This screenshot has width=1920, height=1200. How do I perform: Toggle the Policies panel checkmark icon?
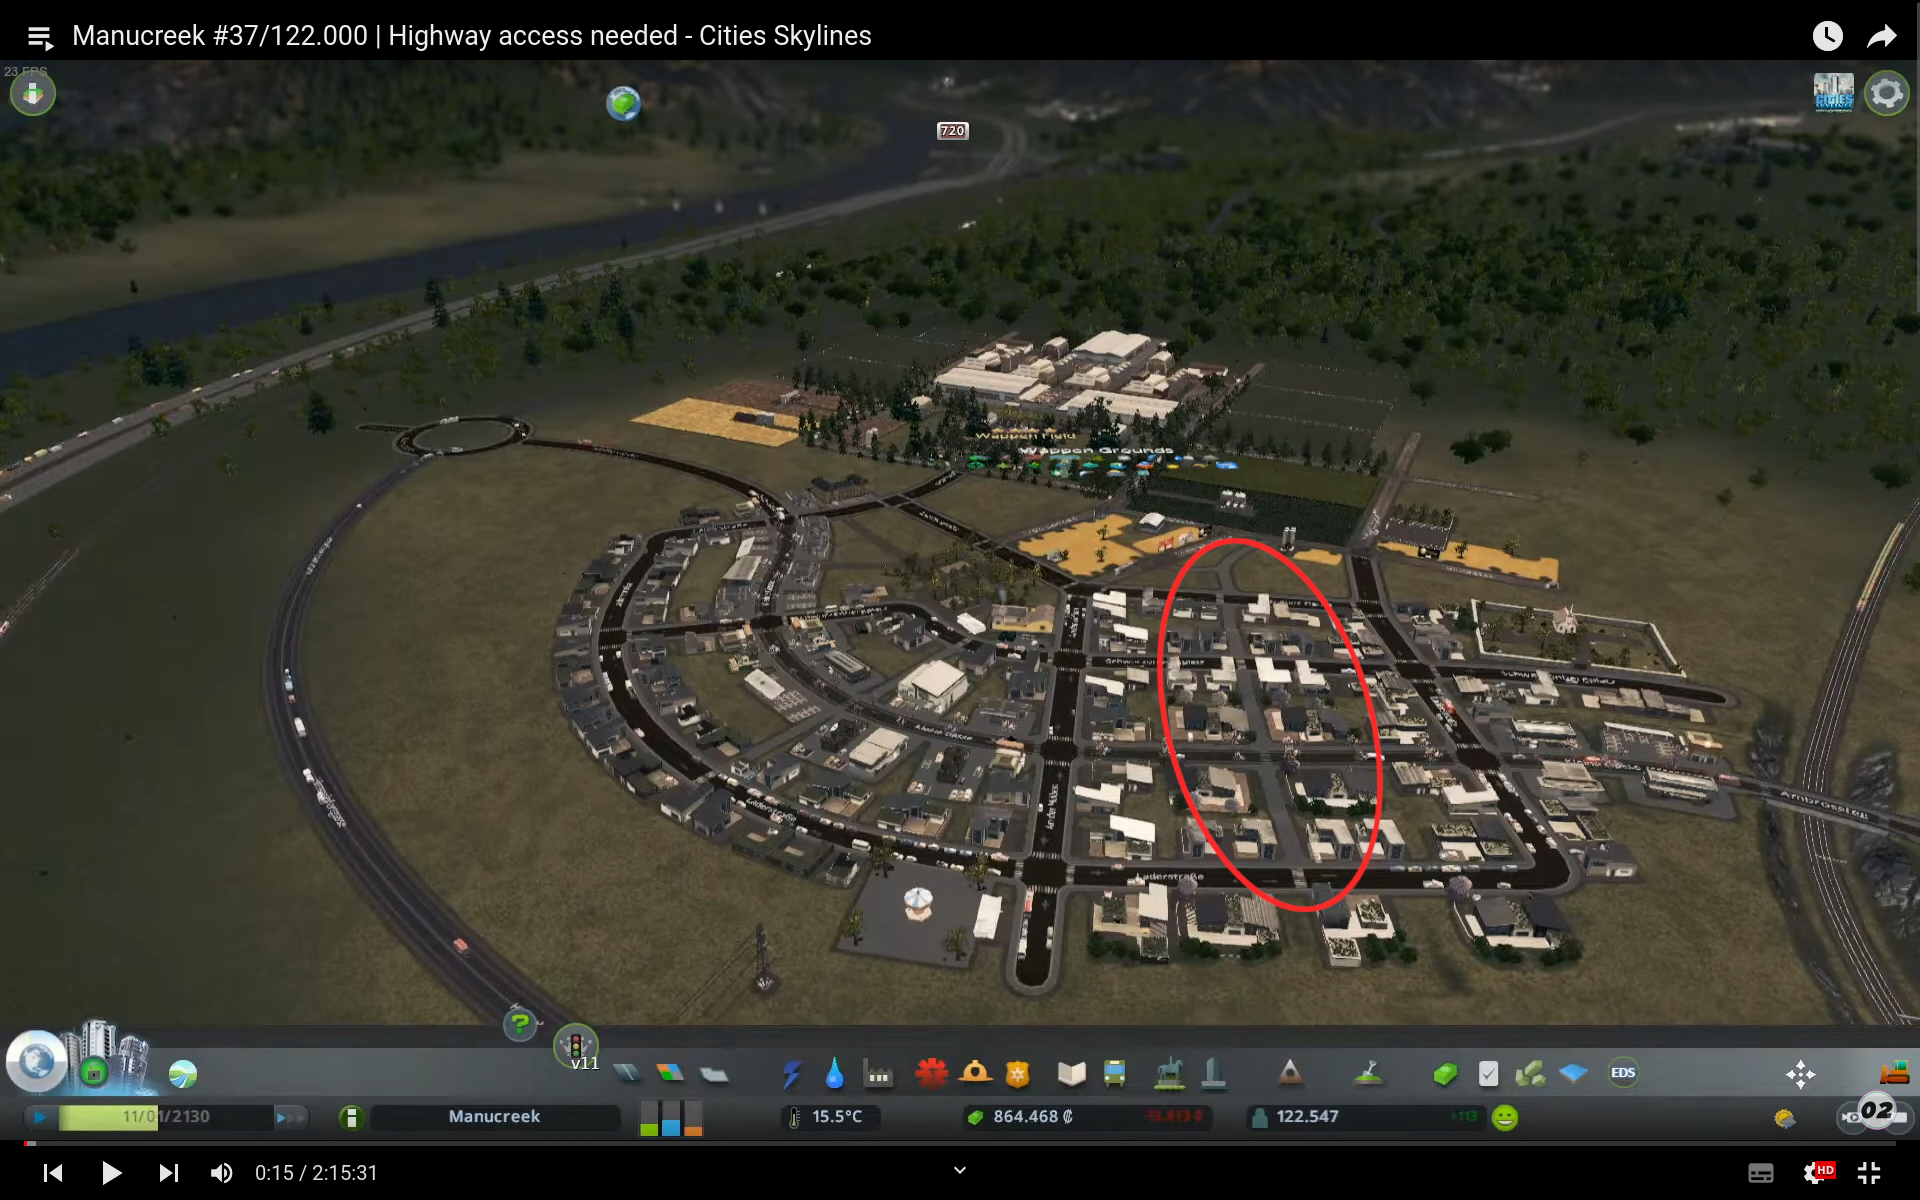(x=1489, y=1074)
